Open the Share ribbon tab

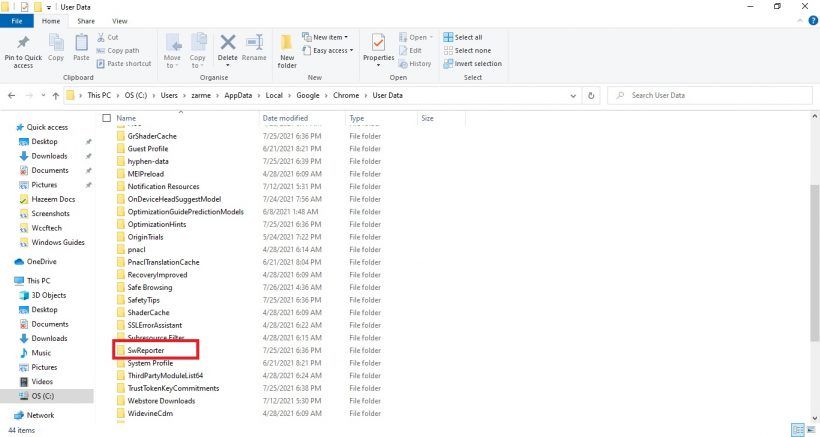pyautogui.click(x=86, y=20)
